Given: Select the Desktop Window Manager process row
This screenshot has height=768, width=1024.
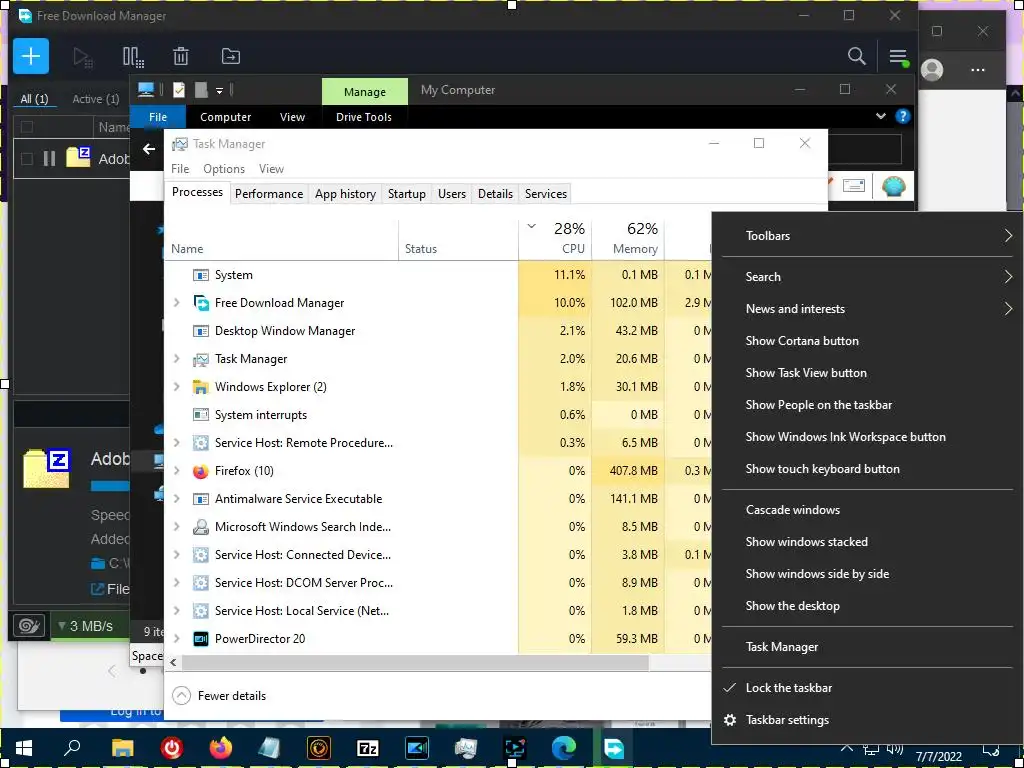Looking at the screenshot, I should pyautogui.click(x=438, y=331).
